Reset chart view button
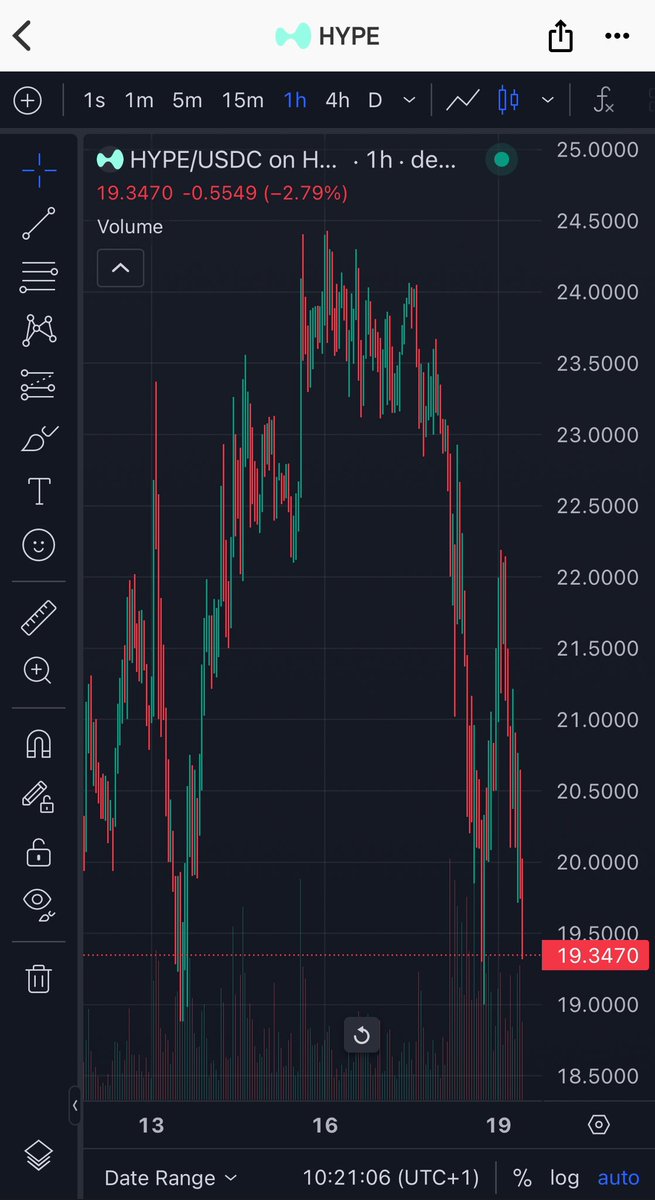This screenshot has width=655, height=1200. 362,1035
